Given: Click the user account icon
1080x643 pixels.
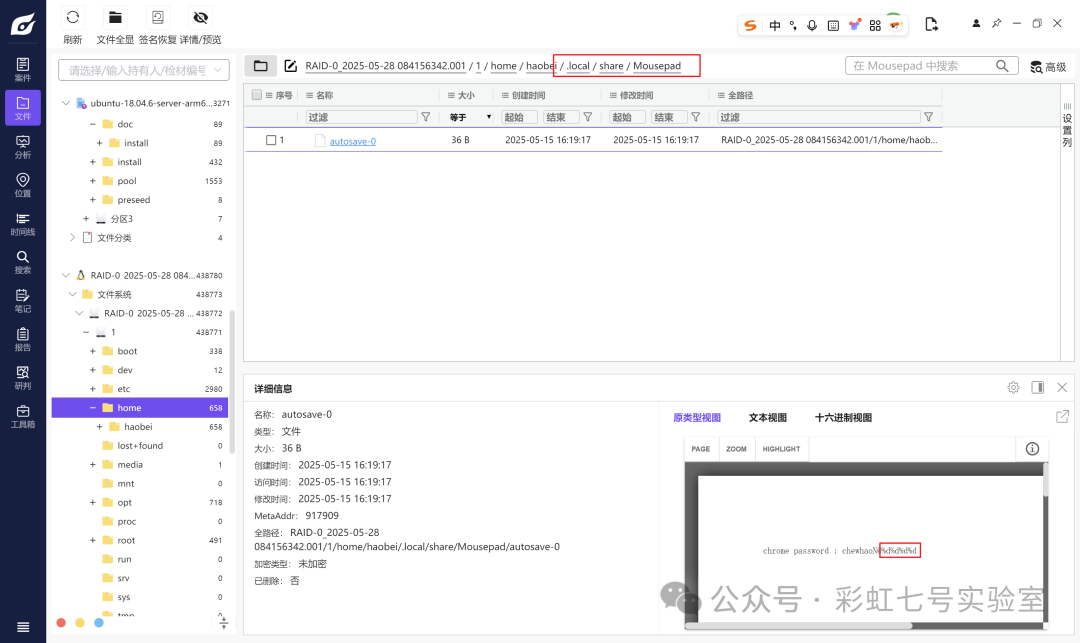Looking at the screenshot, I should (976, 23).
